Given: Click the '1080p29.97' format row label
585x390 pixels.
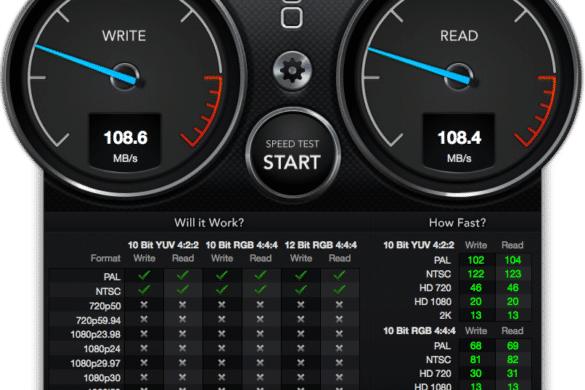Looking at the screenshot, I should click(96, 364).
